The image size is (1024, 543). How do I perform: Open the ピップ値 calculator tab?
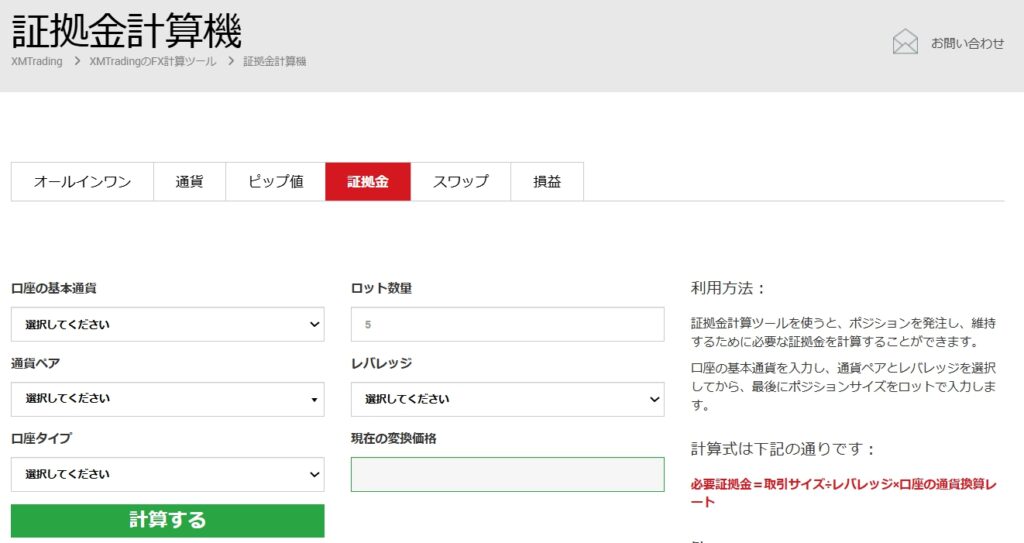click(x=275, y=182)
